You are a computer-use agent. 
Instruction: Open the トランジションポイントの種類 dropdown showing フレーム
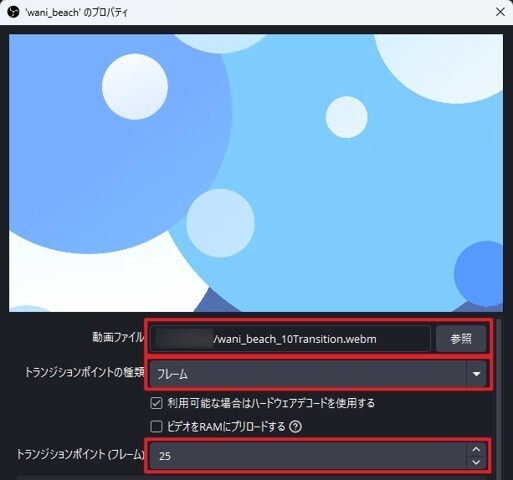point(318,374)
